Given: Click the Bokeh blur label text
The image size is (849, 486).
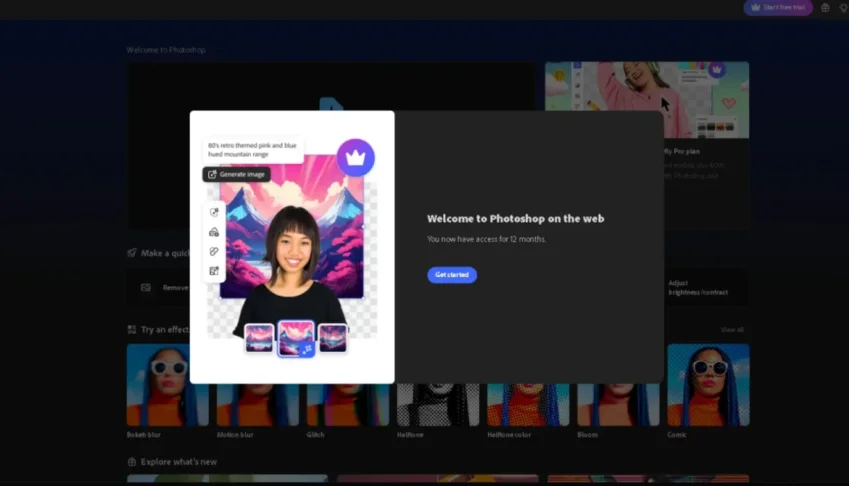Looking at the screenshot, I should click(x=143, y=435).
